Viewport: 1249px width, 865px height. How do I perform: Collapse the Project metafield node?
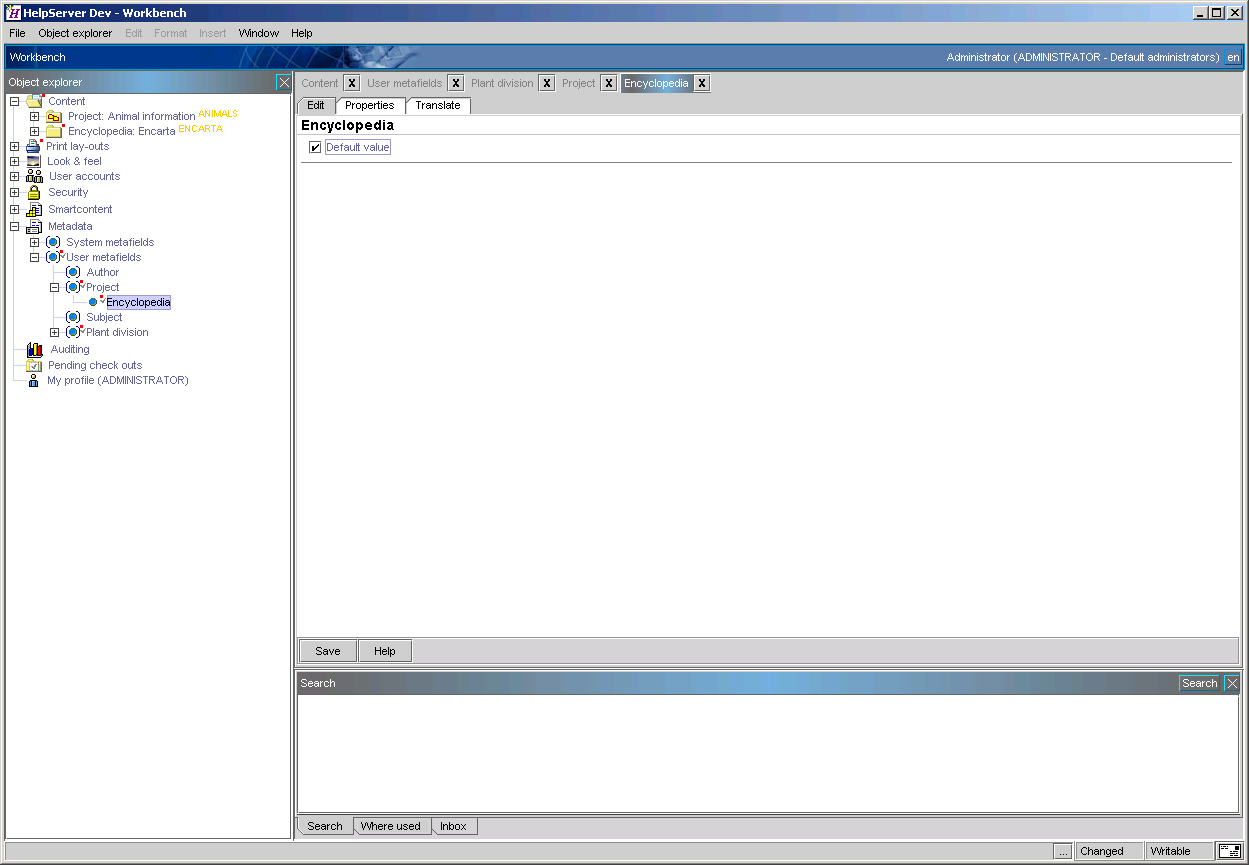point(54,287)
